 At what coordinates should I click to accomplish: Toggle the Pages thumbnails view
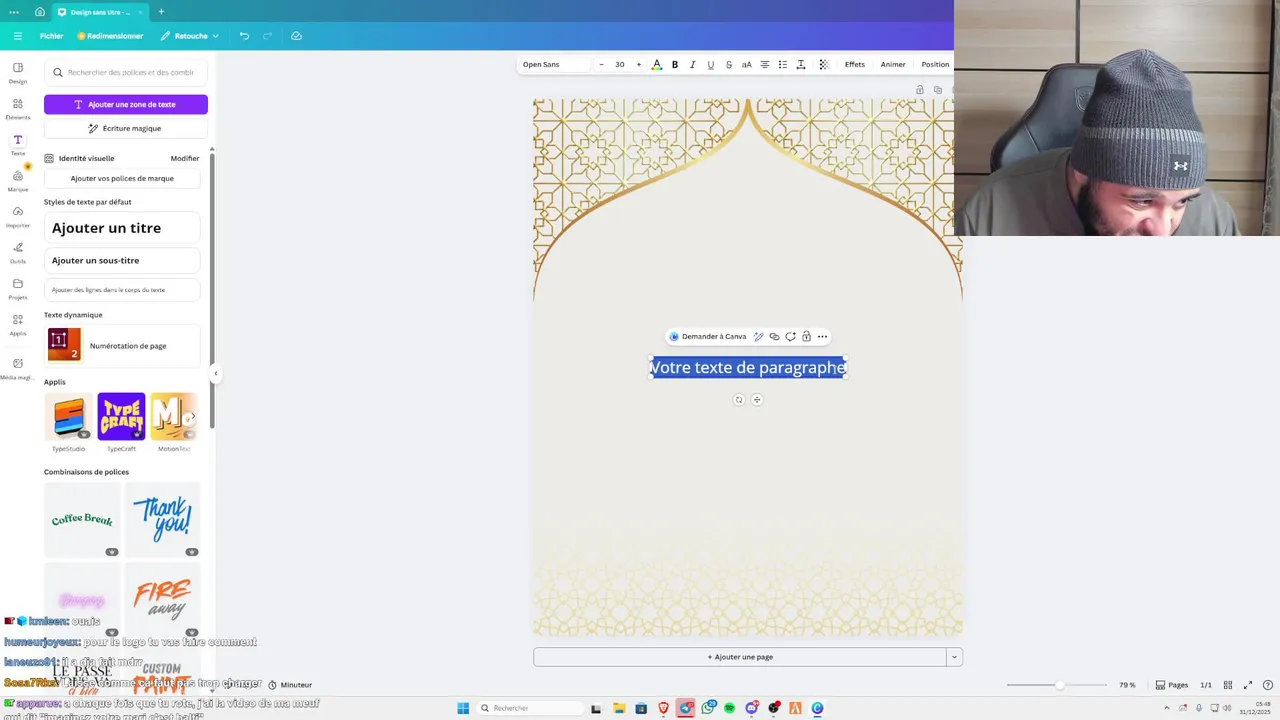[x=1172, y=685]
